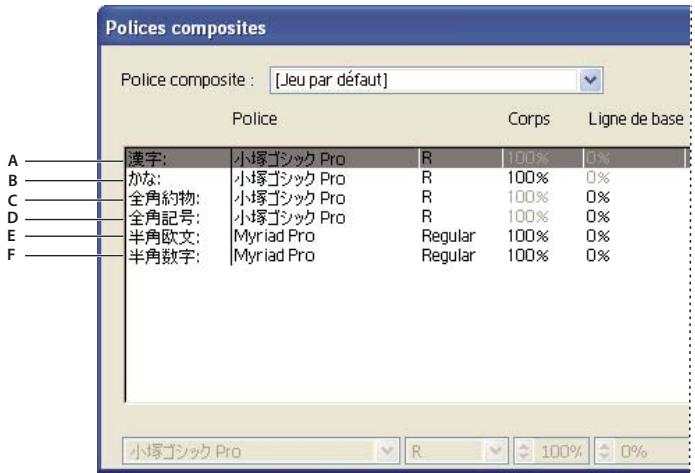Click 0% Ligne de base in 半角数字 row
The image size is (695, 473).
click(597, 255)
